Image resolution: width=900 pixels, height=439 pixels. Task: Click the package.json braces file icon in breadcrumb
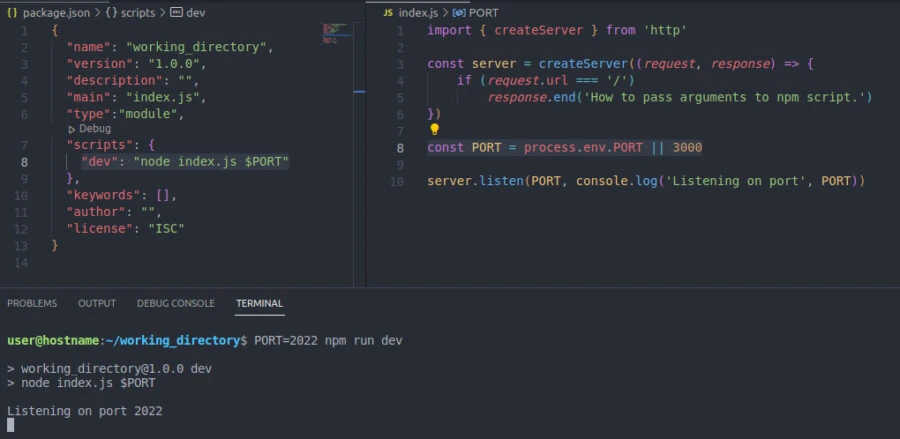point(12,12)
